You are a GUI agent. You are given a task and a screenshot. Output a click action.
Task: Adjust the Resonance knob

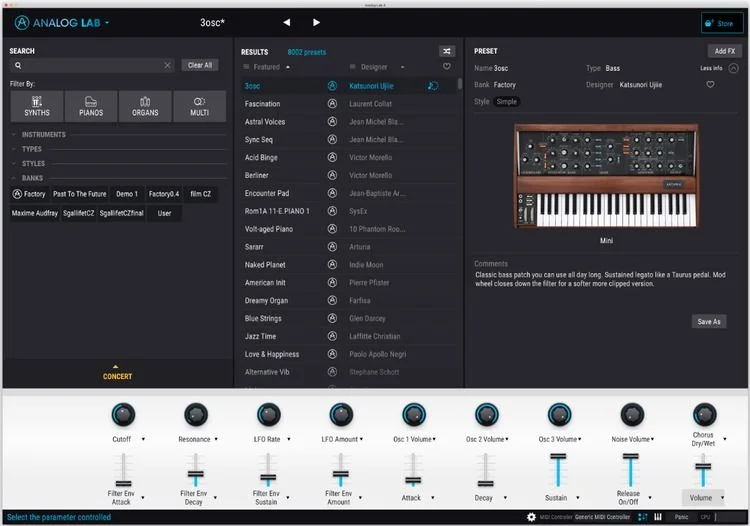coord(196,415)
